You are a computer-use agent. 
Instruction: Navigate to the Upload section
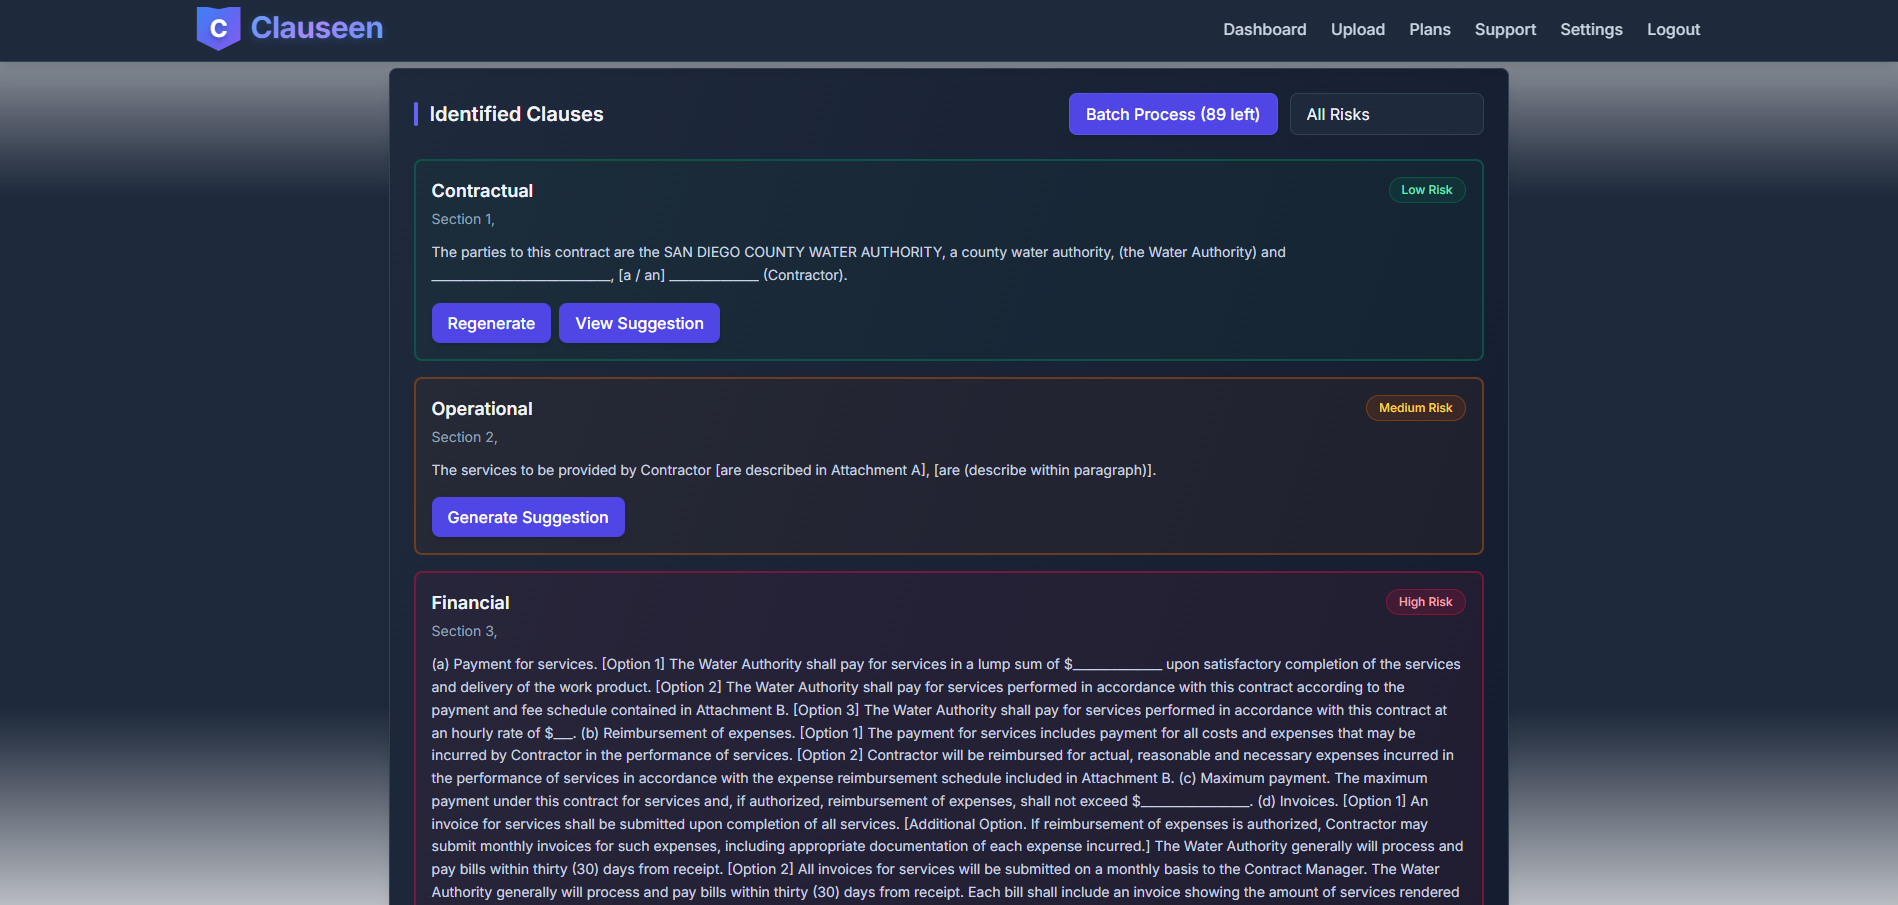coord(1357,29)
